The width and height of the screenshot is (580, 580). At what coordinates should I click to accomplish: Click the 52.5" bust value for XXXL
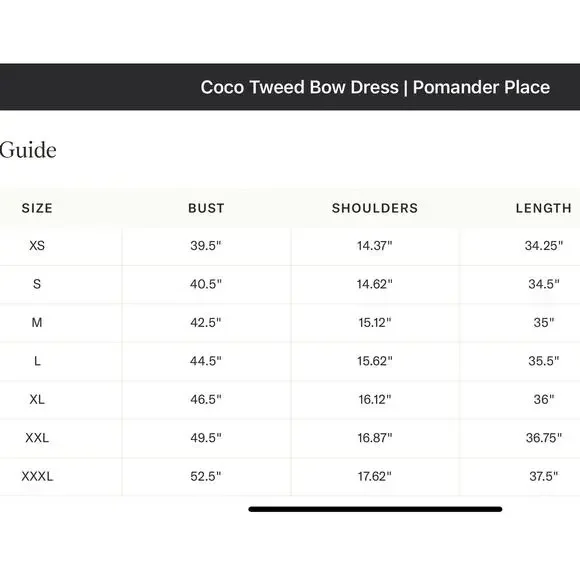(206, 476)
